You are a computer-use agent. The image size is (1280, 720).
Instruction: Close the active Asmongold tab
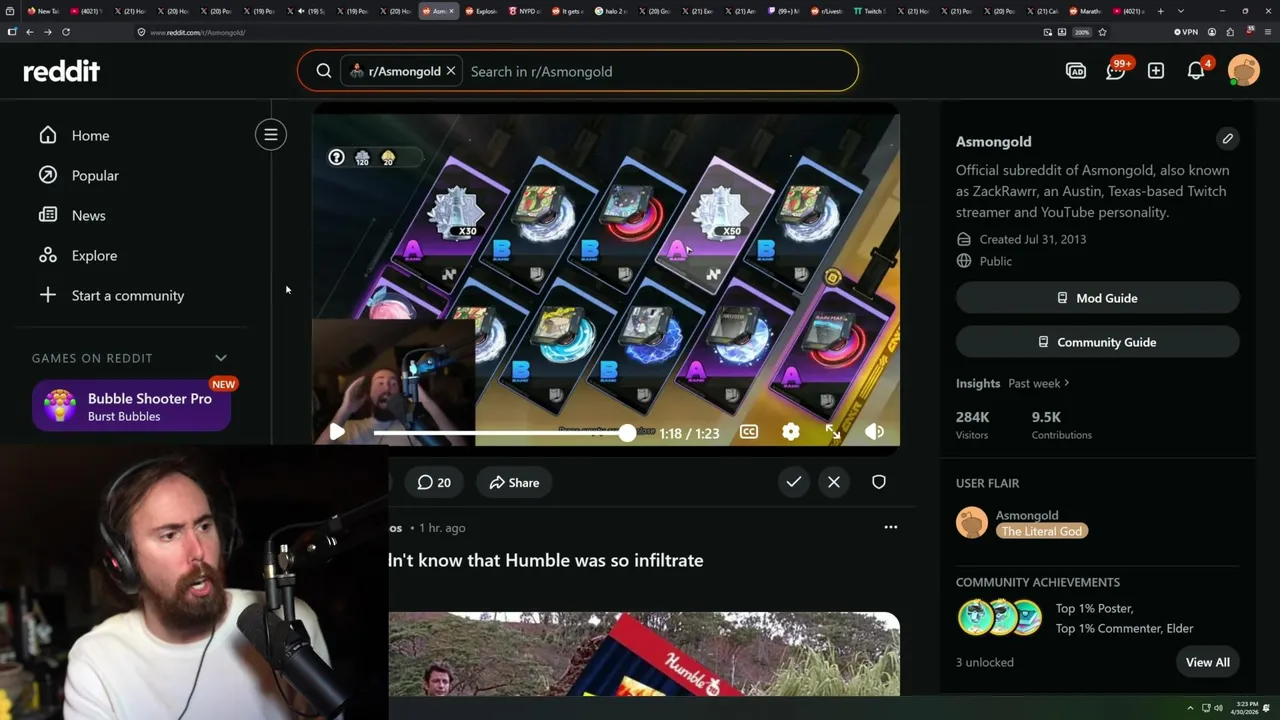click(452, 11)
